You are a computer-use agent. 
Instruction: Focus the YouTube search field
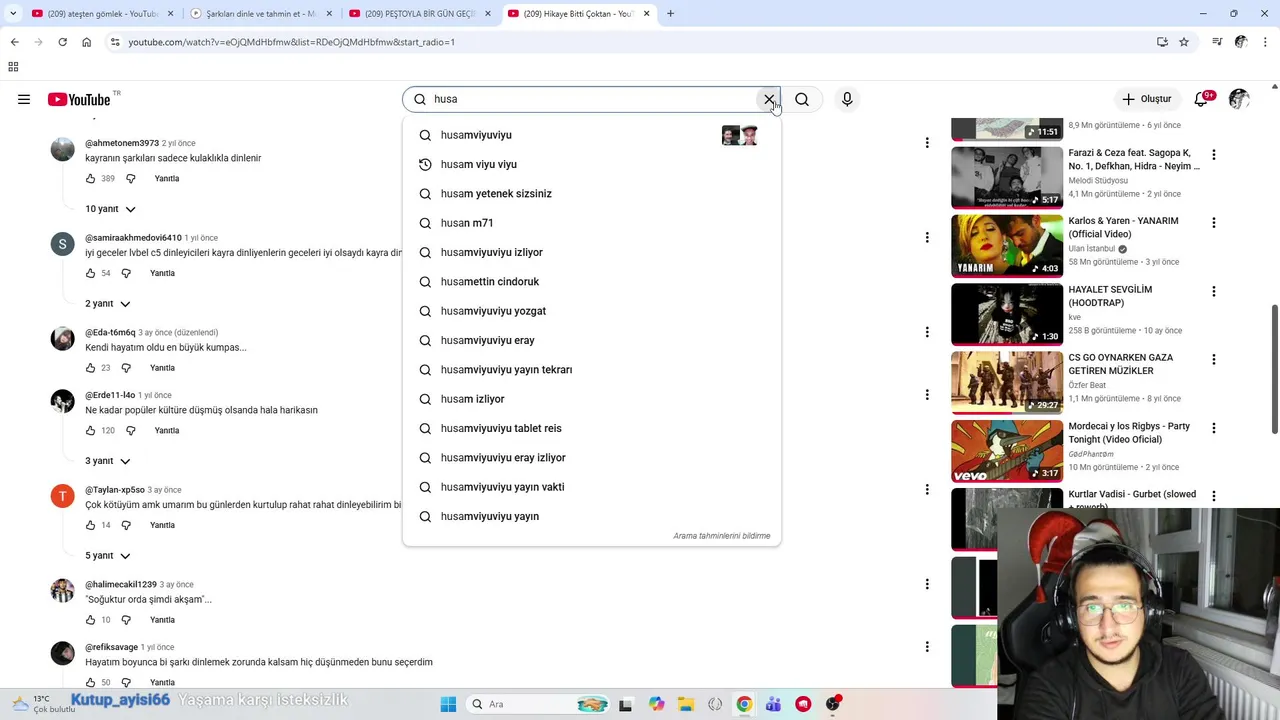[x=590, y=99]
